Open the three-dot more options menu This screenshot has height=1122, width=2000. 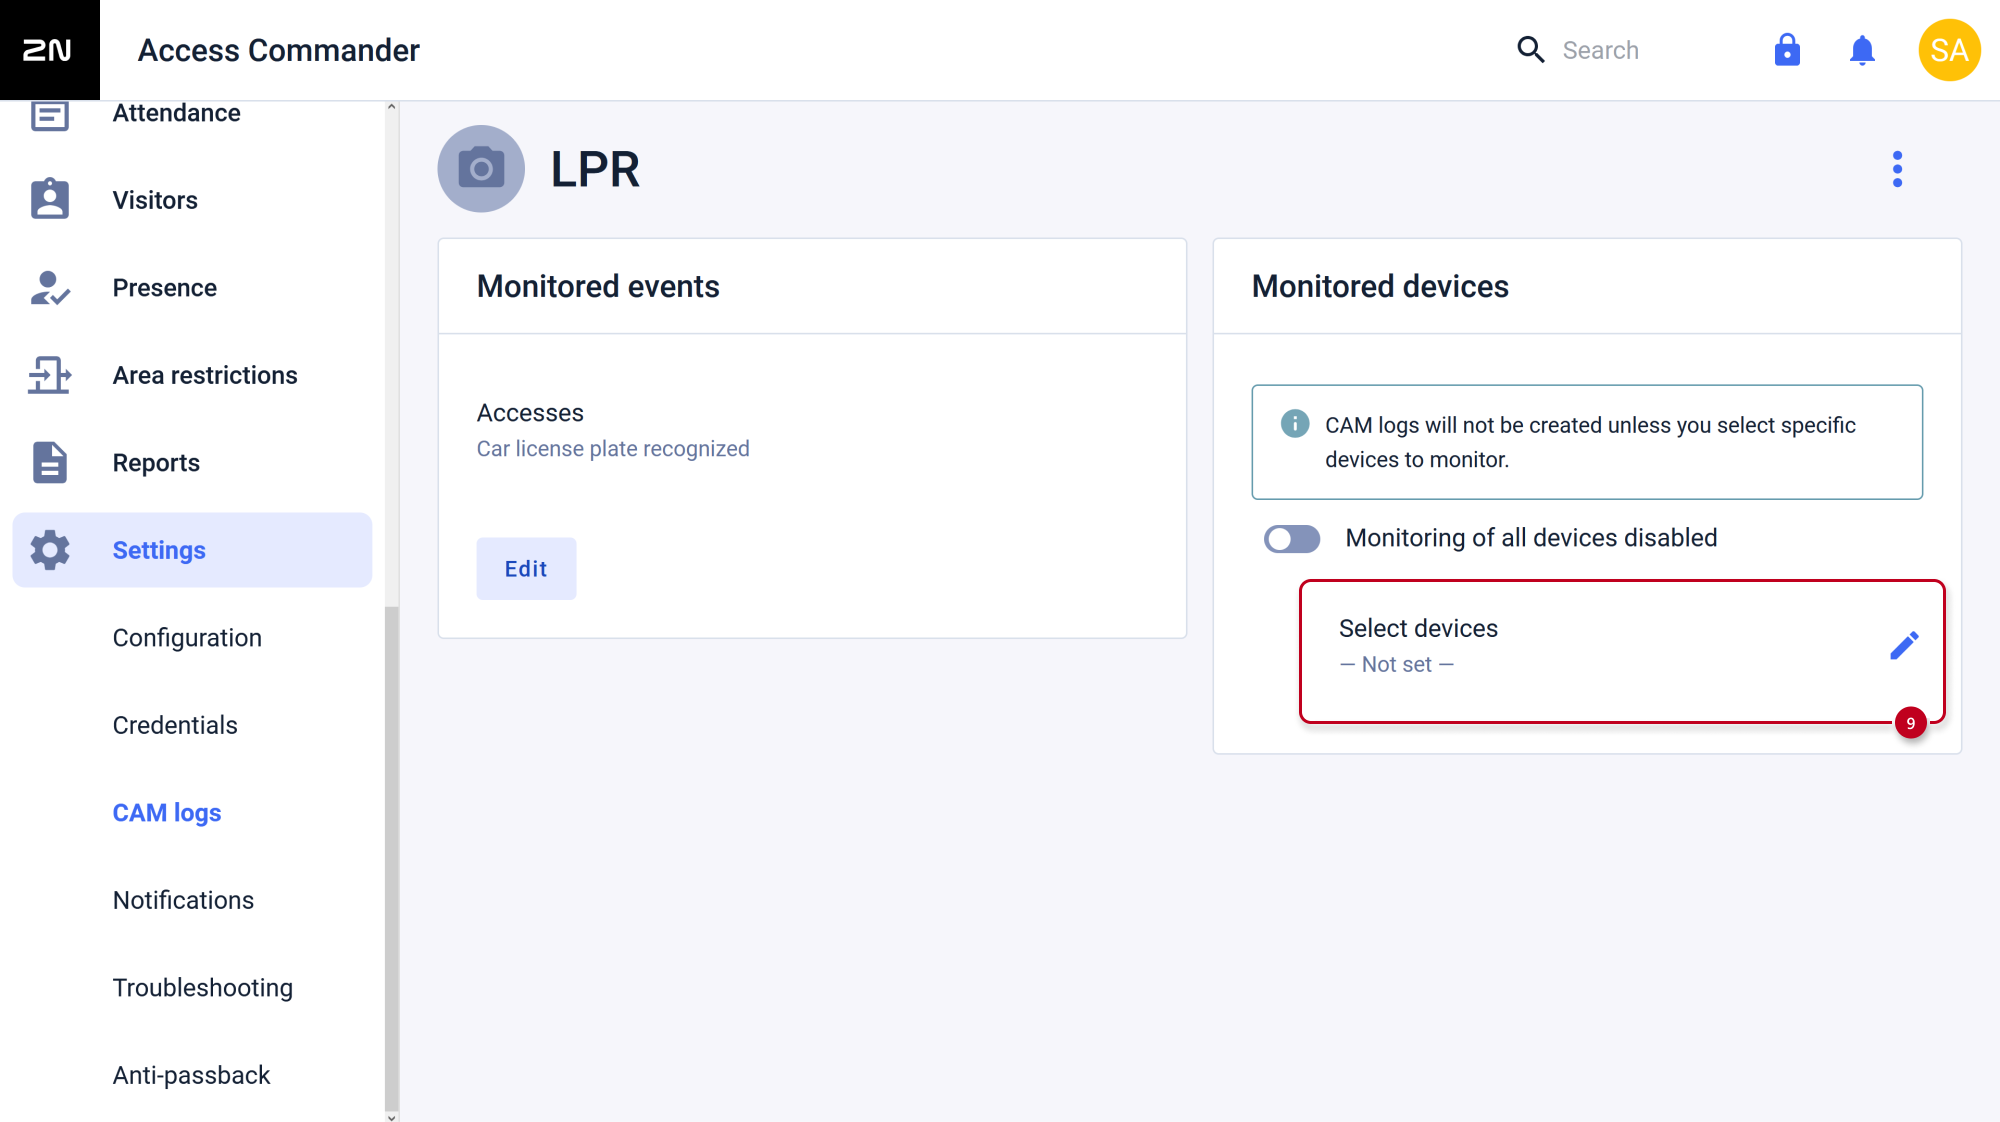pos(1897,169)
